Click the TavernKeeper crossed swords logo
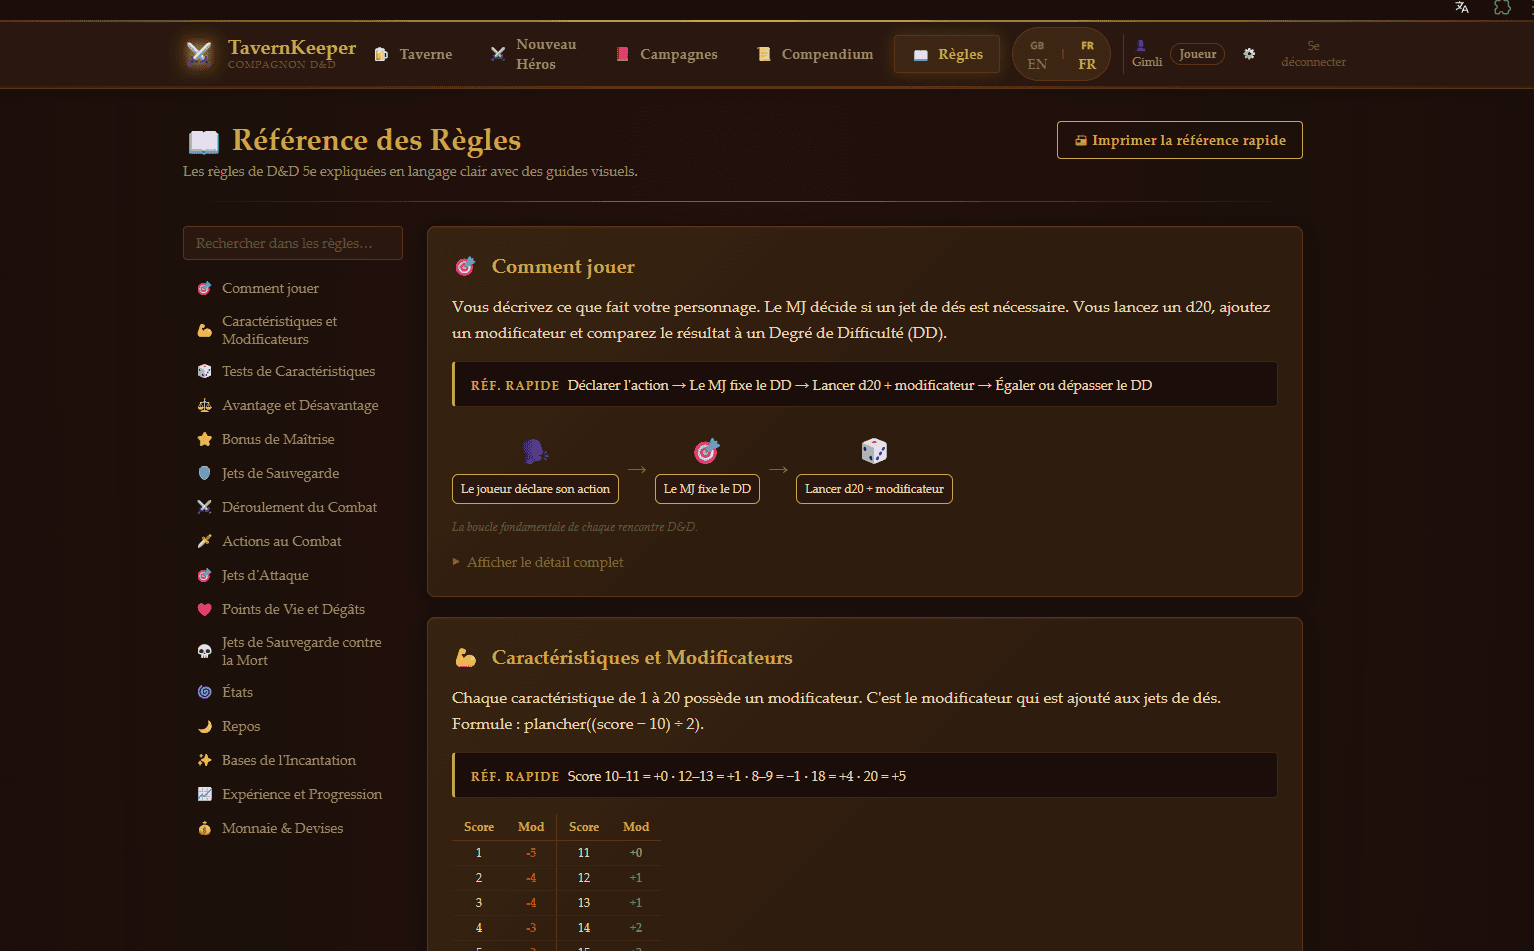 point(199,54)
